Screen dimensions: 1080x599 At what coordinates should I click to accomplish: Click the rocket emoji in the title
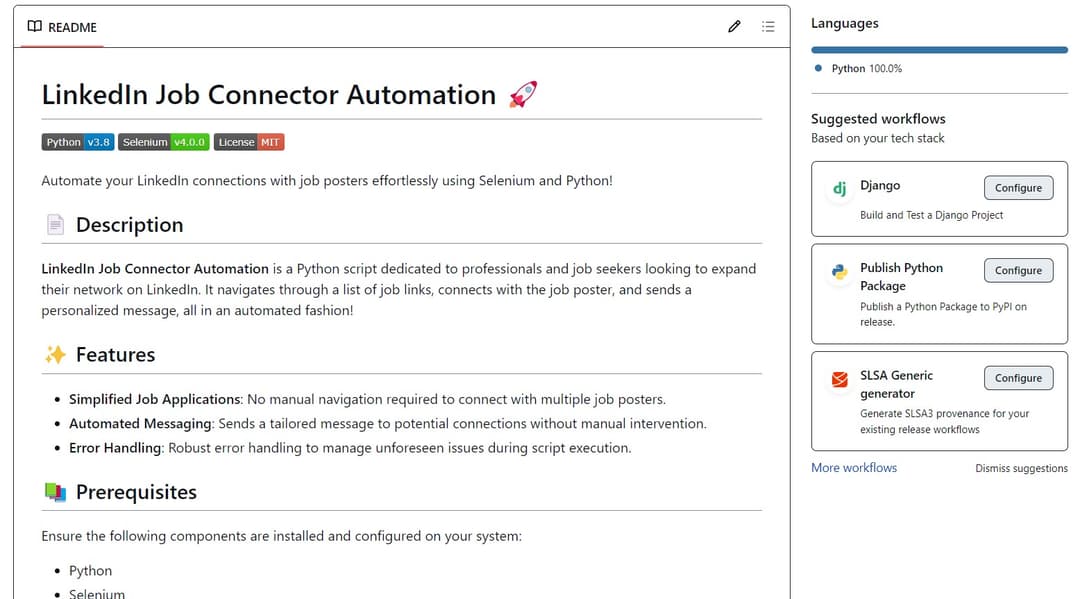pyautogui.click(x=523, y=94)
